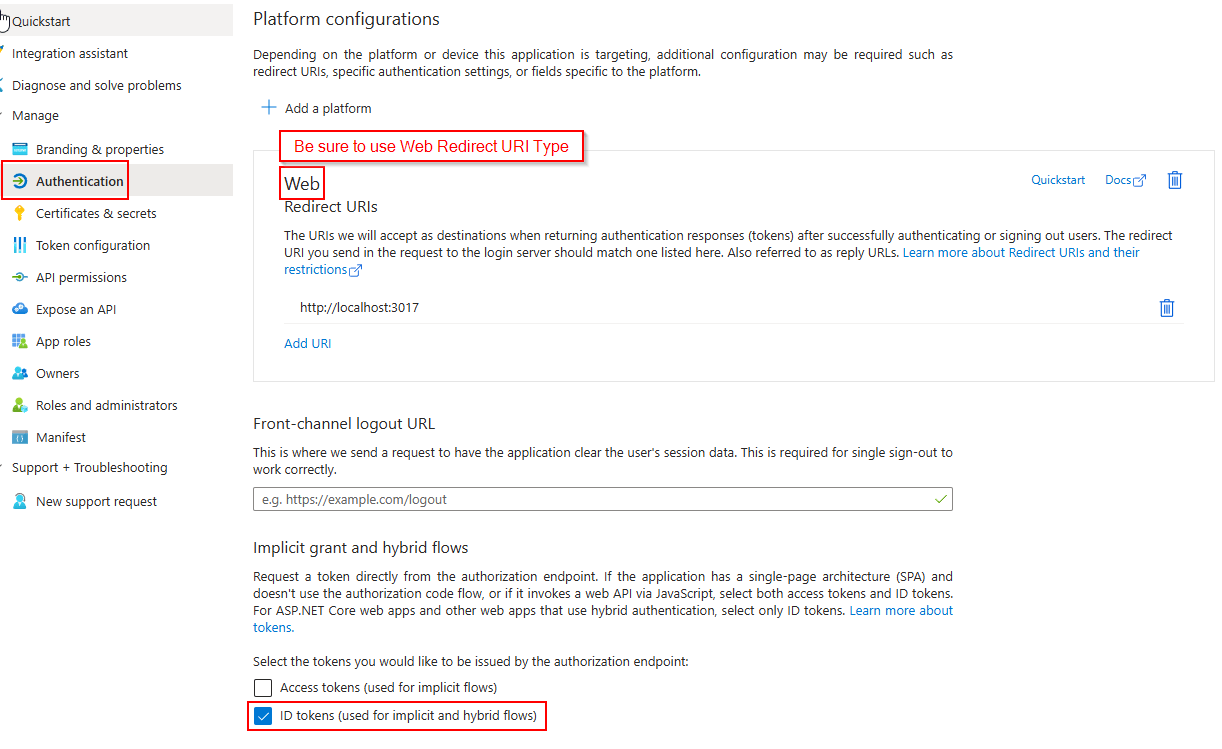Uncheck the ID tokens checkbox
Image resolution: width=1222 pixels, height=749 pixels.
tap(263, 716)
